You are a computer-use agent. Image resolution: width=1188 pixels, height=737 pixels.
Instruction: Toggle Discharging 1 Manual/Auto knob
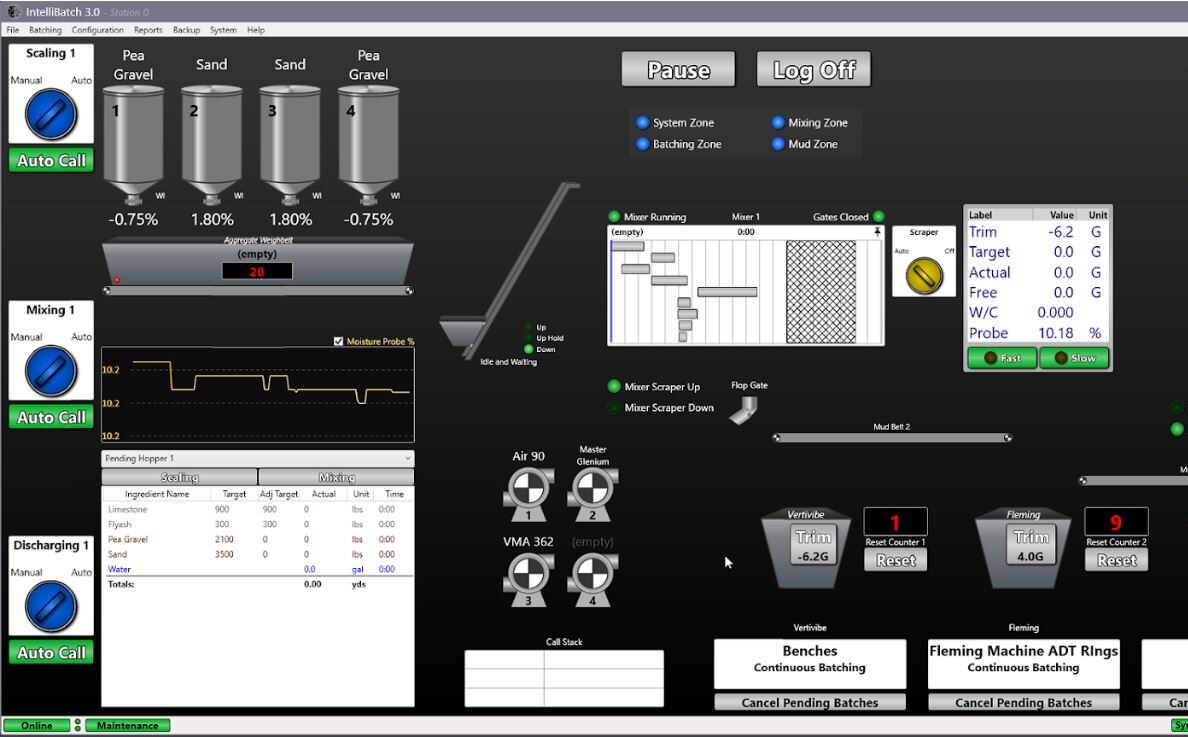tap(51, 607)
